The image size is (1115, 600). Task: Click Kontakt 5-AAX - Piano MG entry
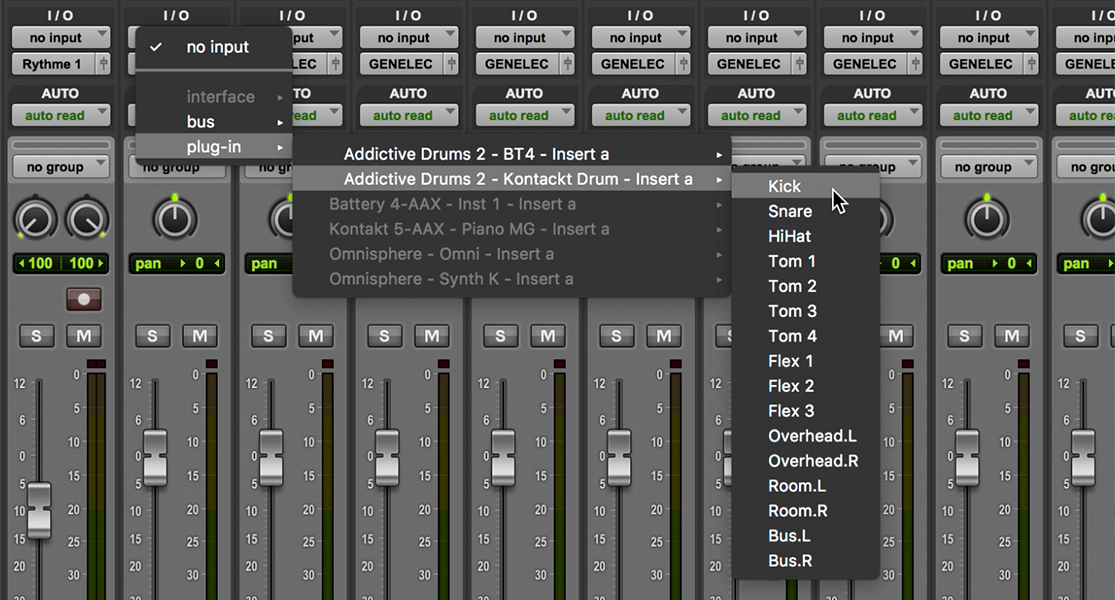(x=512, y=229)
